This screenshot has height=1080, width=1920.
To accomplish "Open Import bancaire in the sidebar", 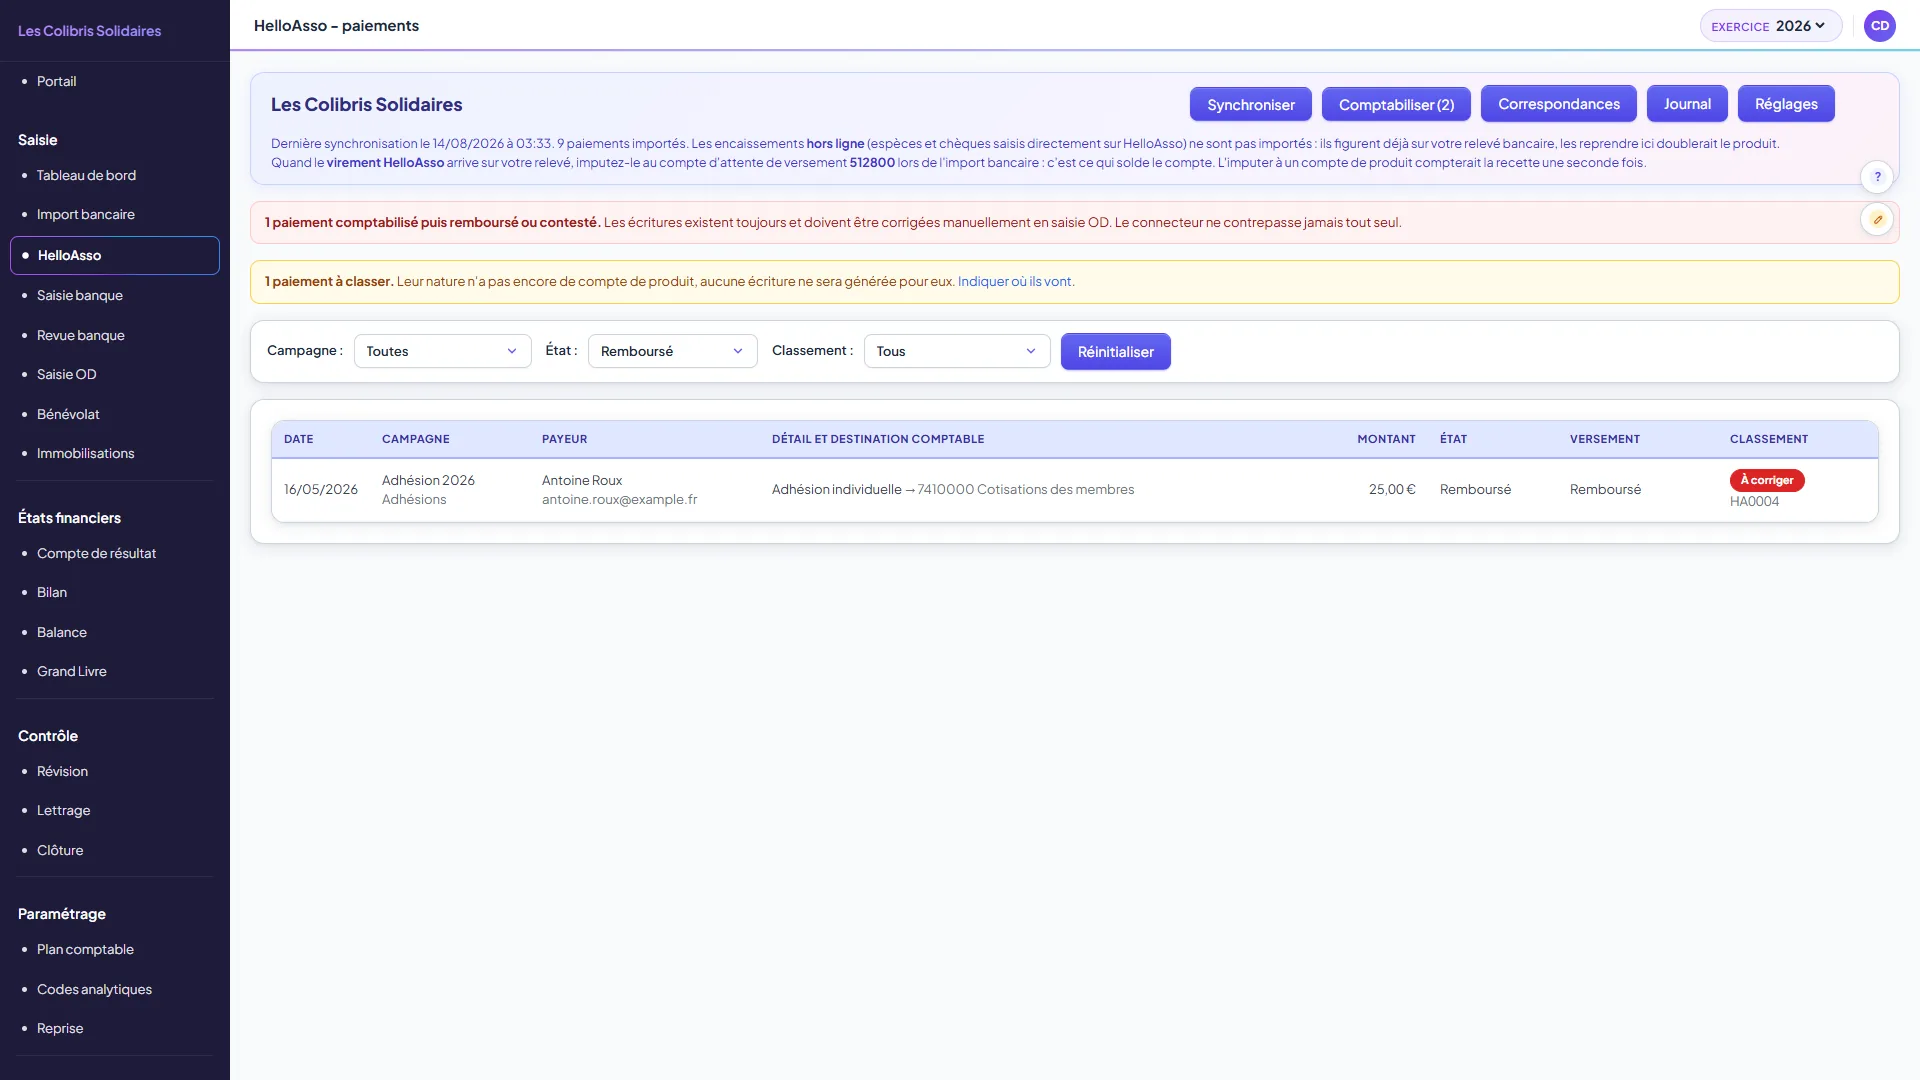I will tap(85, 214).
